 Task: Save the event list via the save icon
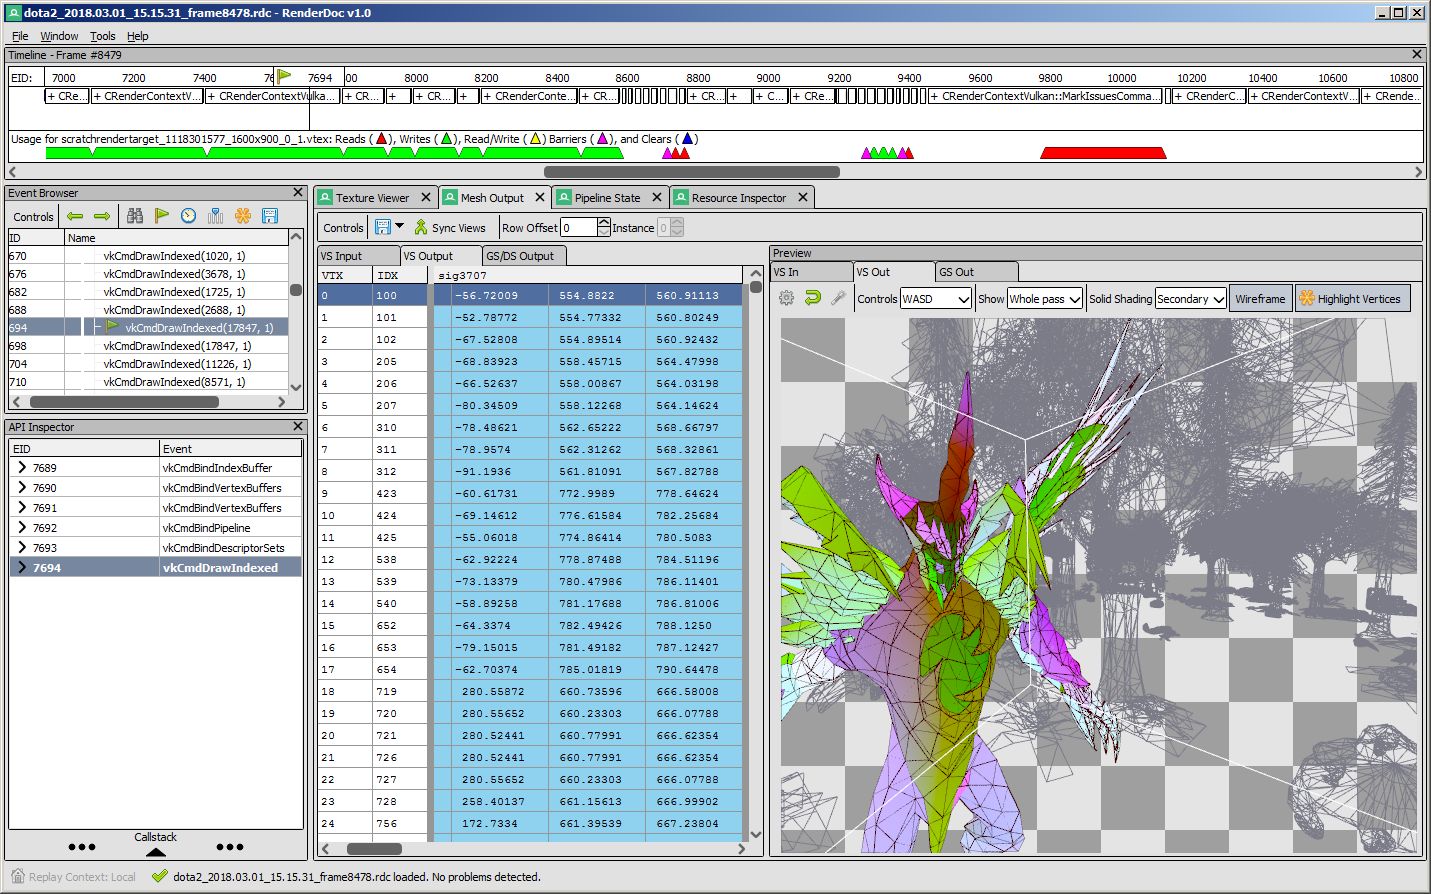click(268, 216)
